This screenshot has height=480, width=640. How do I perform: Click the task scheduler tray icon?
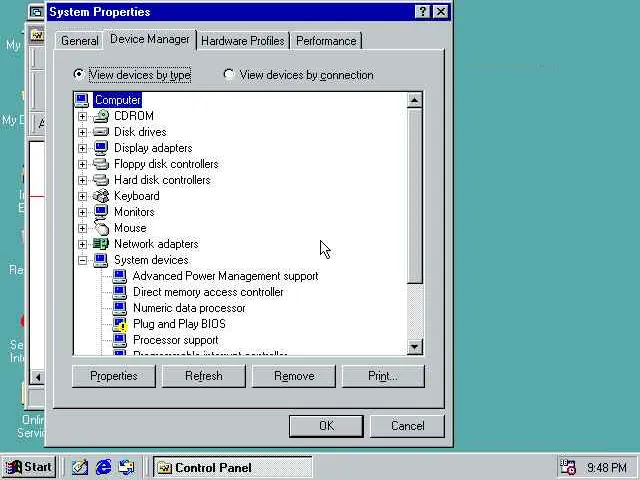[x=567, y=467]
